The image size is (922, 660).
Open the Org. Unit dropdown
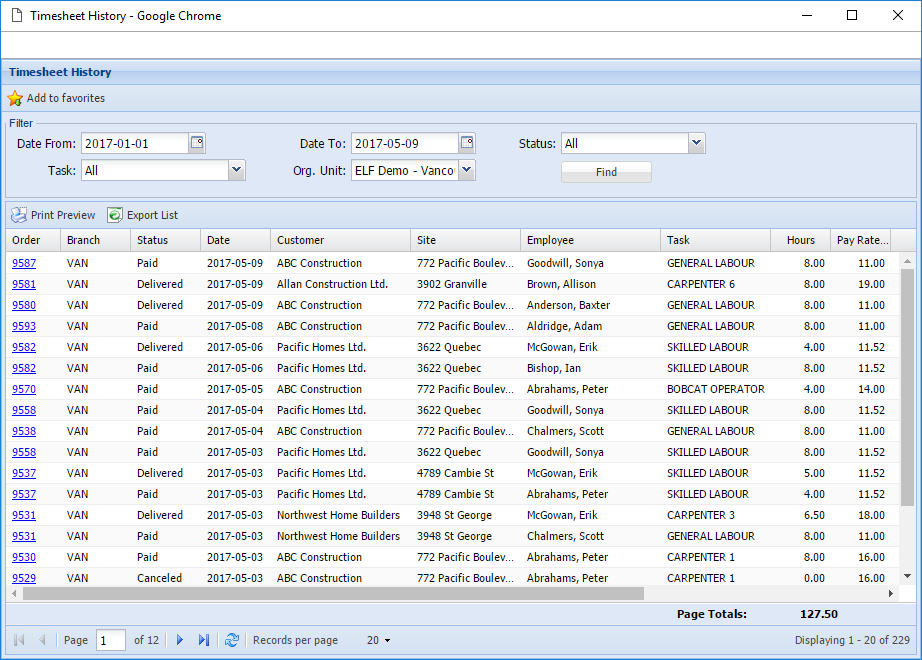[x=466, y=170]
